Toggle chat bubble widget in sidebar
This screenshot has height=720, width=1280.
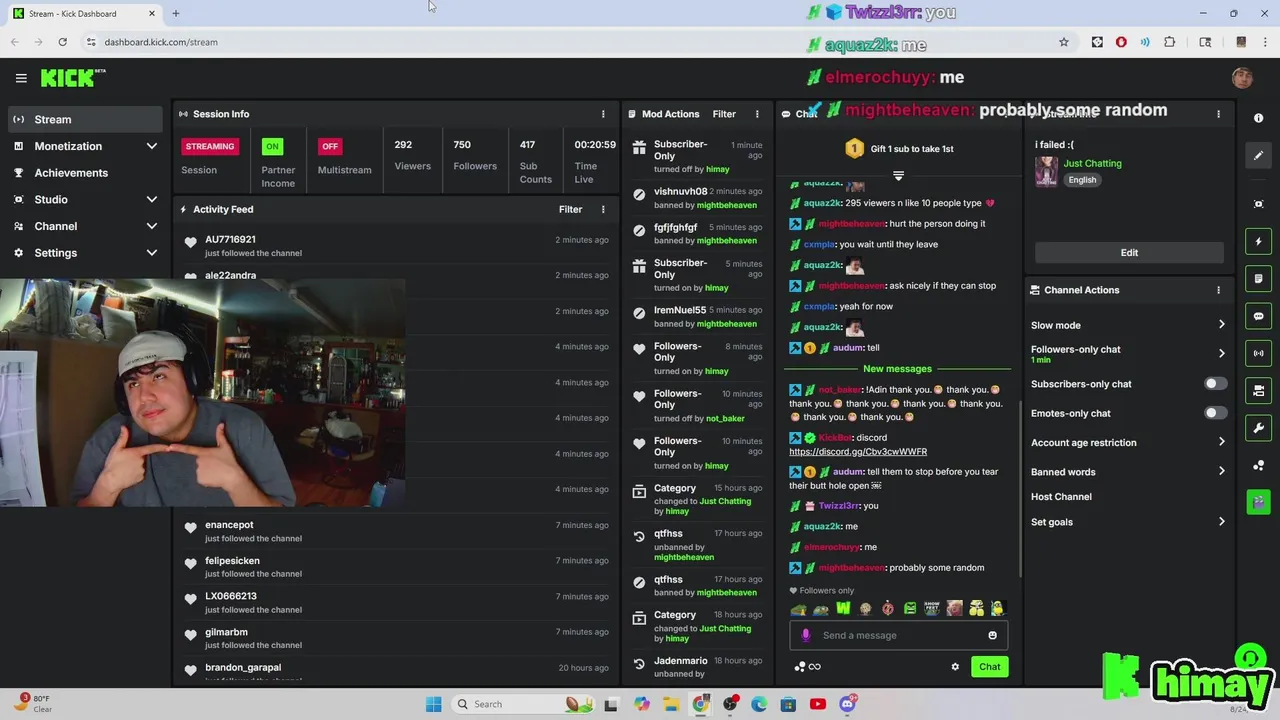pos(1258,316)
